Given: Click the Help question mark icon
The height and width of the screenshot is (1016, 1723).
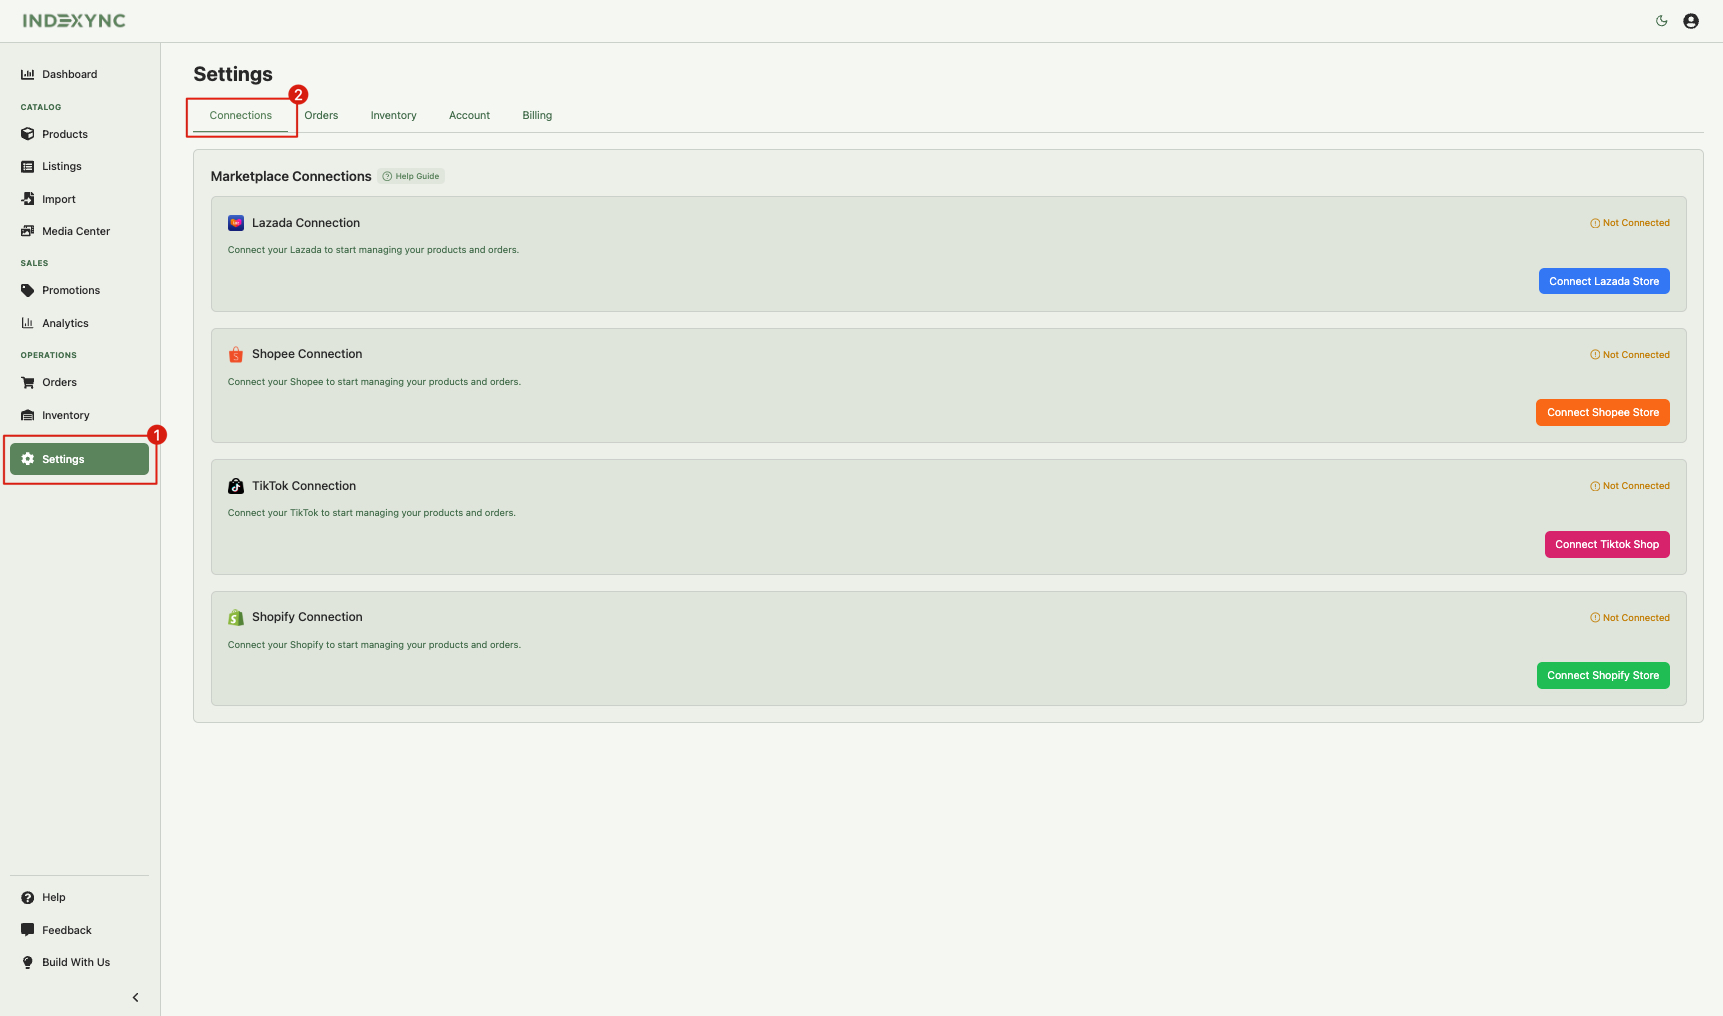Looking at the screenshot, I should tap(28, 897).
